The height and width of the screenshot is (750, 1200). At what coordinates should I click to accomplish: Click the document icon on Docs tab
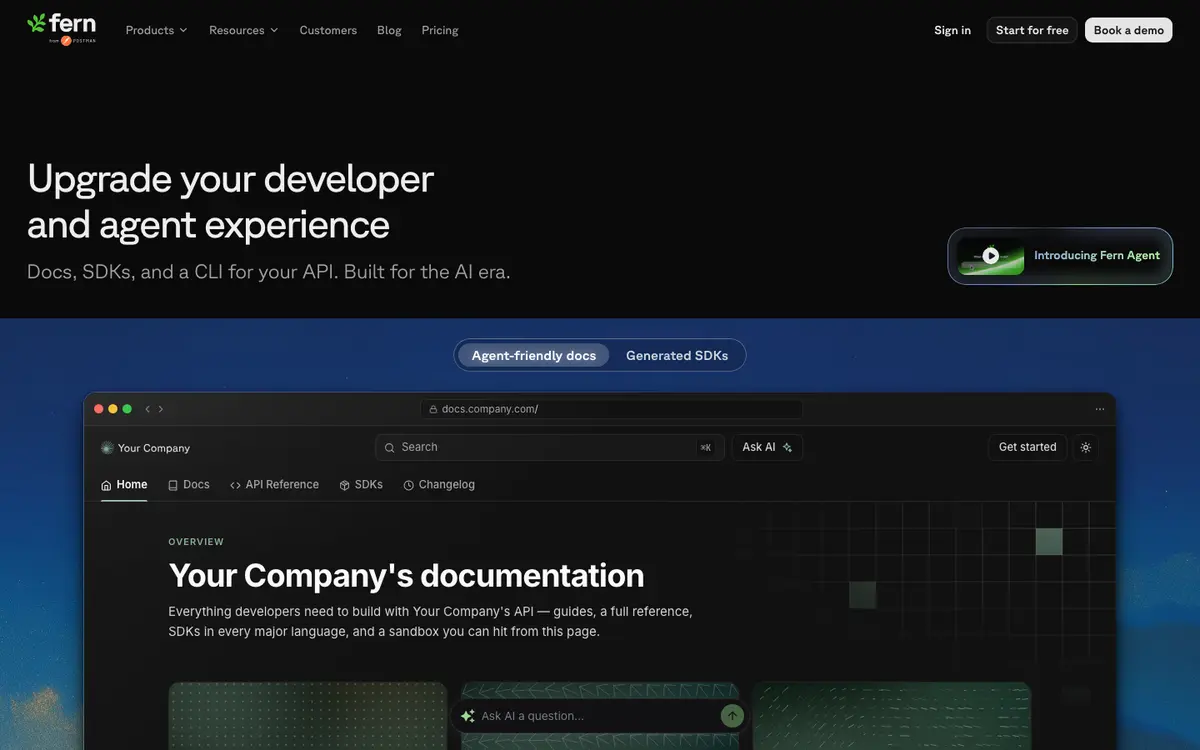[x=173, y=485]
